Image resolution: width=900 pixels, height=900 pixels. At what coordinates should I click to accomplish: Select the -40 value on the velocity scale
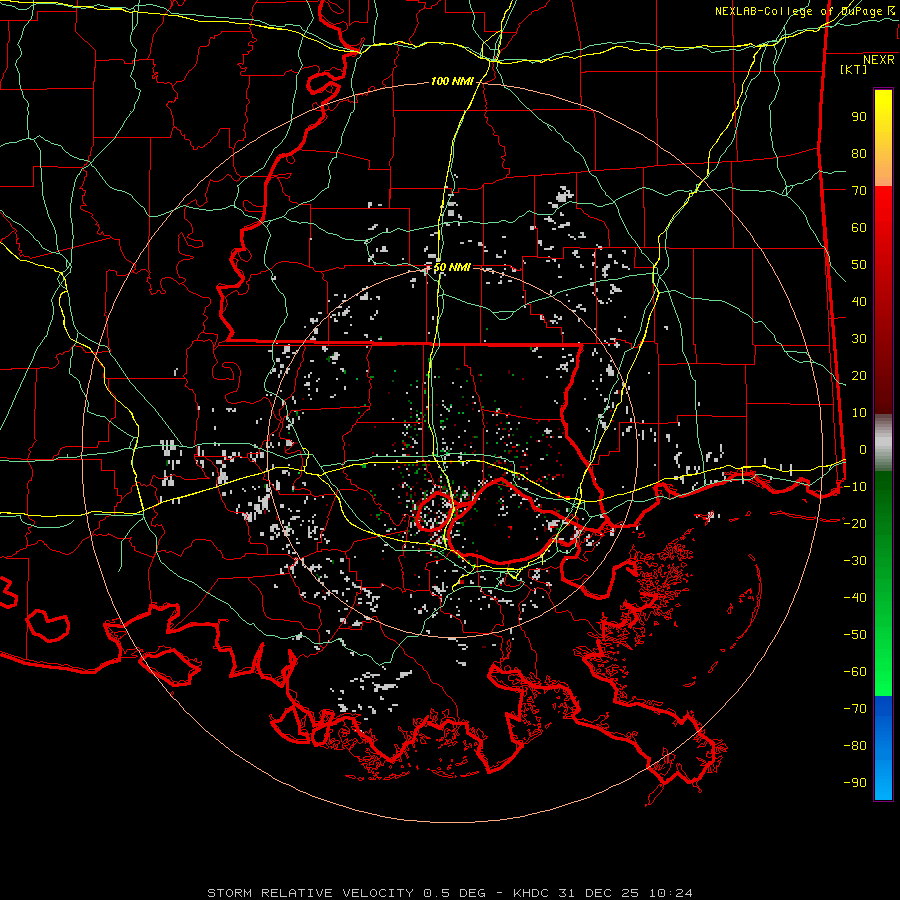855,598
